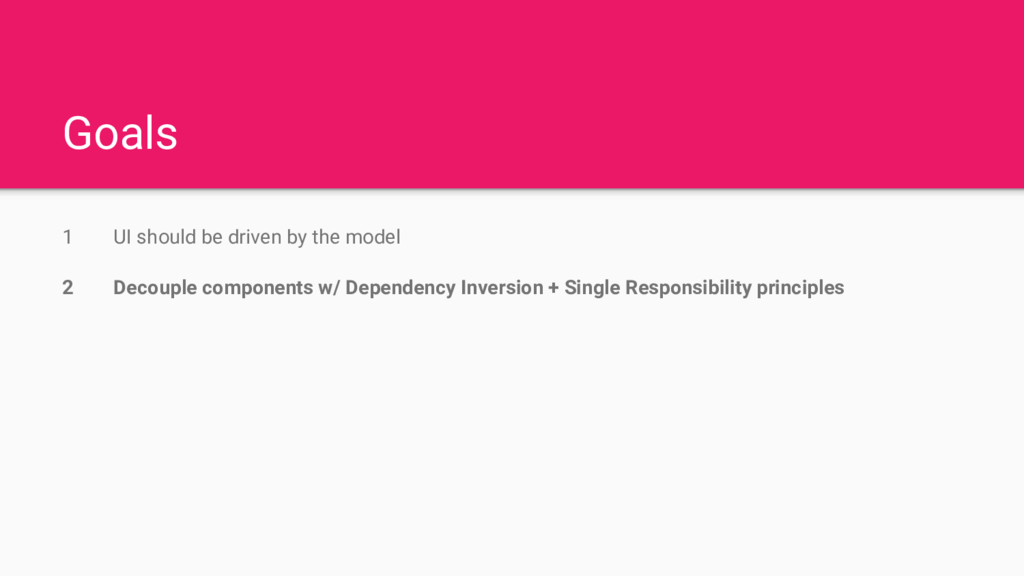The height and width of the screenshot is (576, 1024).
Task: Click the "UI should be driven by the model" line
Action: point(257,237)
